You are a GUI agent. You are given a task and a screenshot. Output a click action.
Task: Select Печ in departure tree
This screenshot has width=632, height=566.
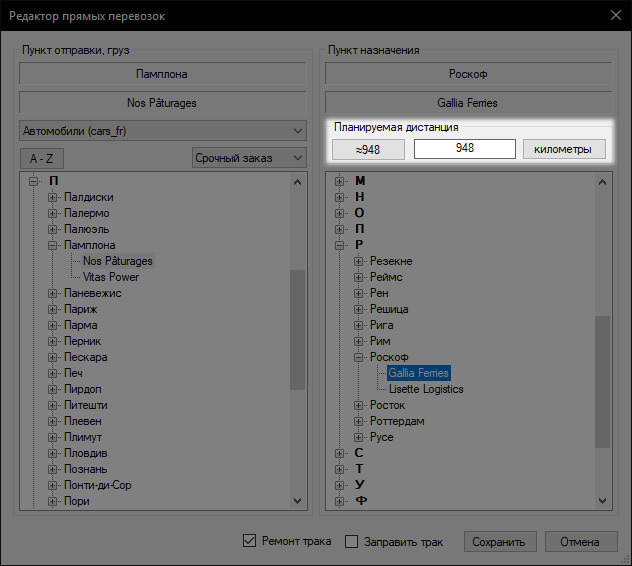[x=73, y=373]
